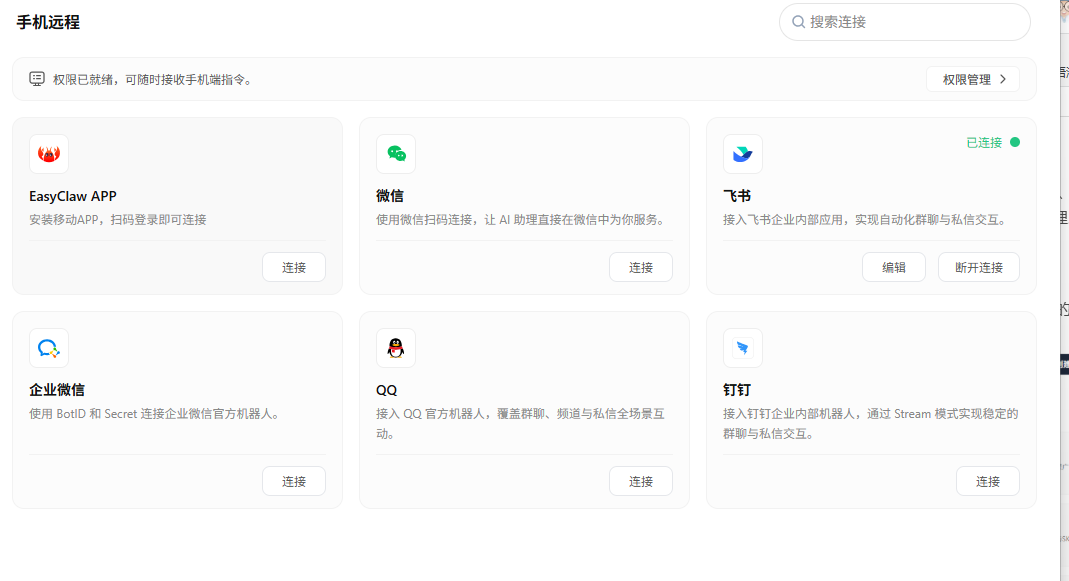Edit the 飞书 connection via 编辑
The width and height of the screenshot is (1069, 581).
point(894,267)
